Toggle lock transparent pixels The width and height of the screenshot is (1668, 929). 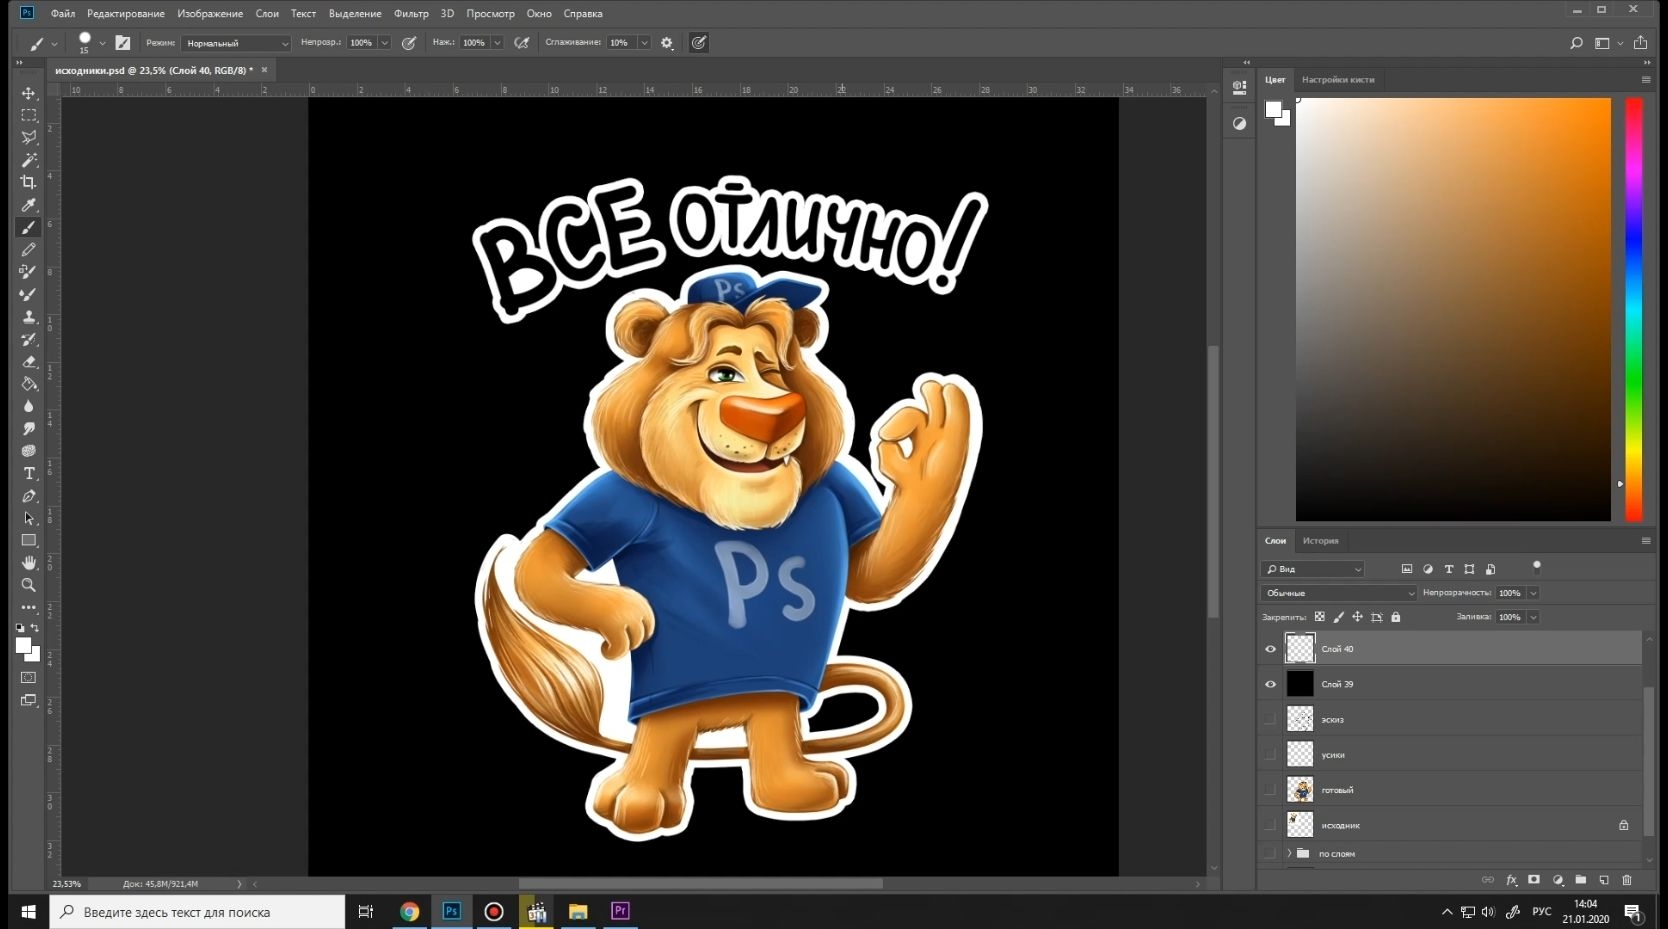[x=1320, y=617]
